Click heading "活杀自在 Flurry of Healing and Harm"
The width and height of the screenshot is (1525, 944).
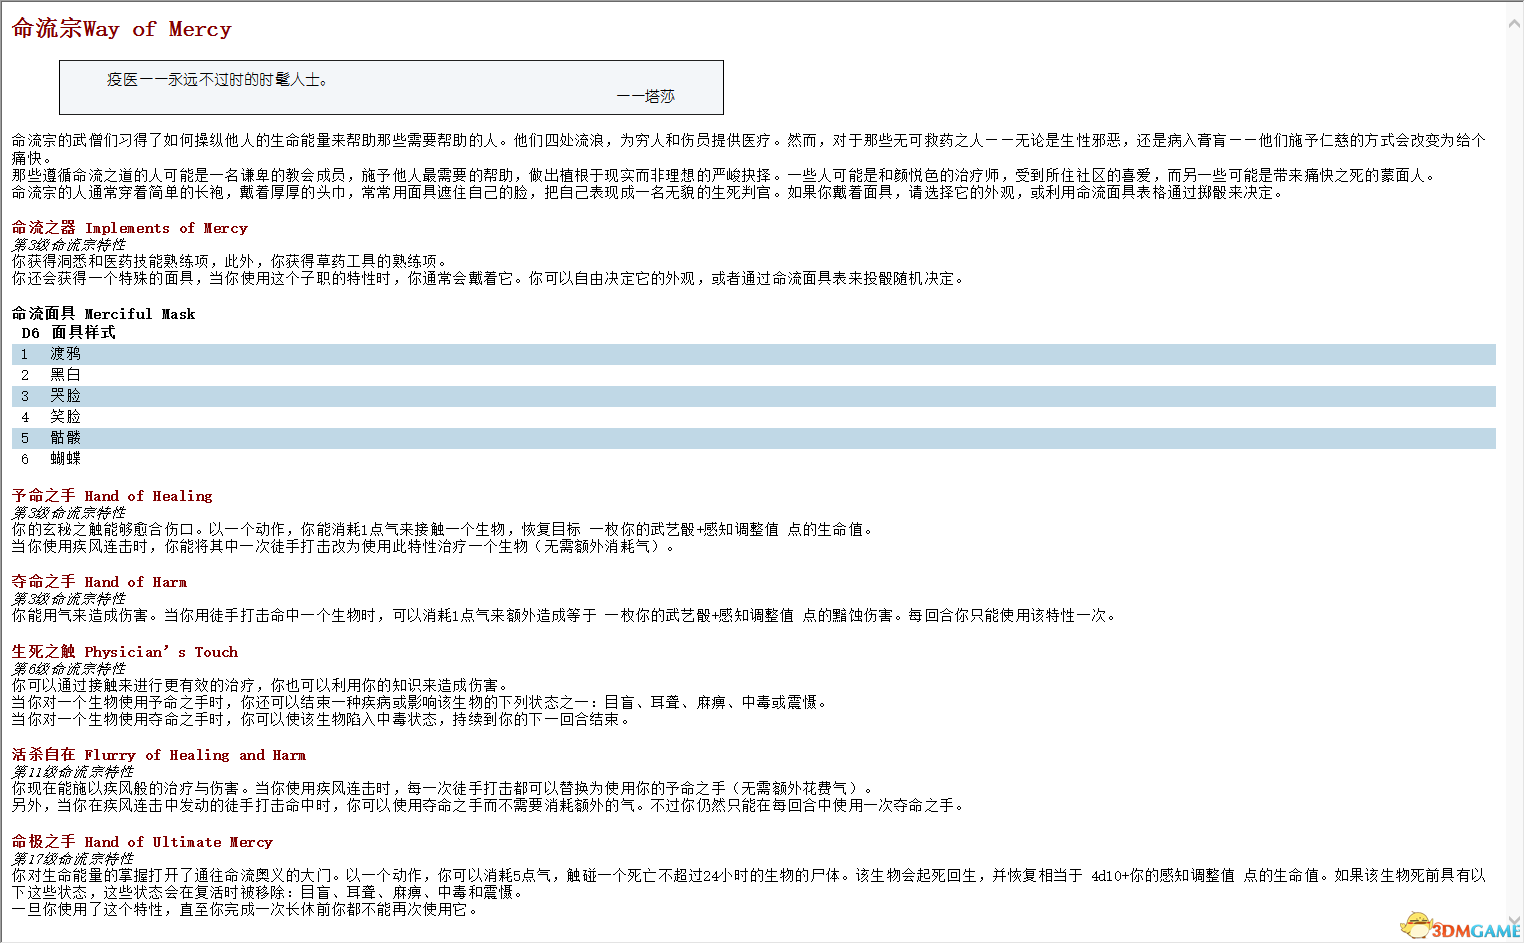click(159, 755)
